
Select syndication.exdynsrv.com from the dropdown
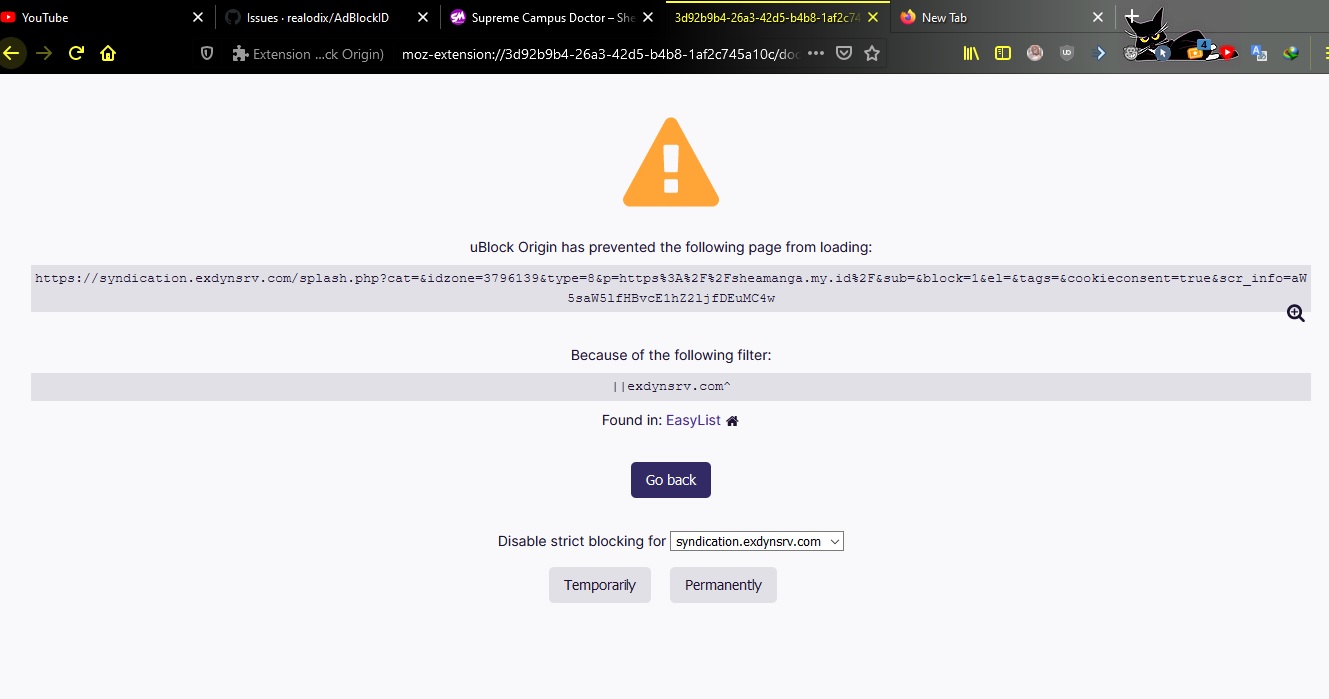[750, 541]
